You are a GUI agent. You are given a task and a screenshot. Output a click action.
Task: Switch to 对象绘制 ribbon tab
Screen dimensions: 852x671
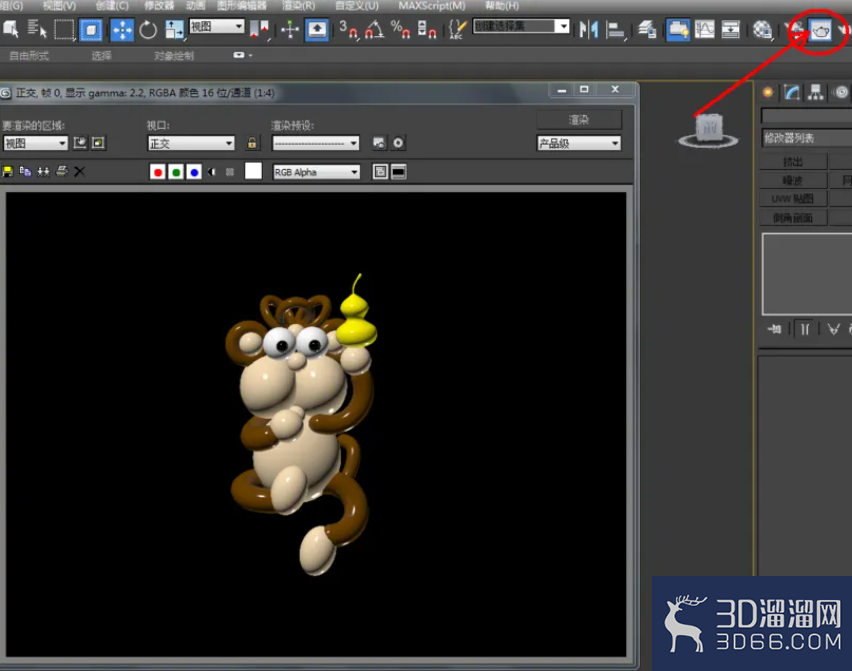(x=174, y=55)
